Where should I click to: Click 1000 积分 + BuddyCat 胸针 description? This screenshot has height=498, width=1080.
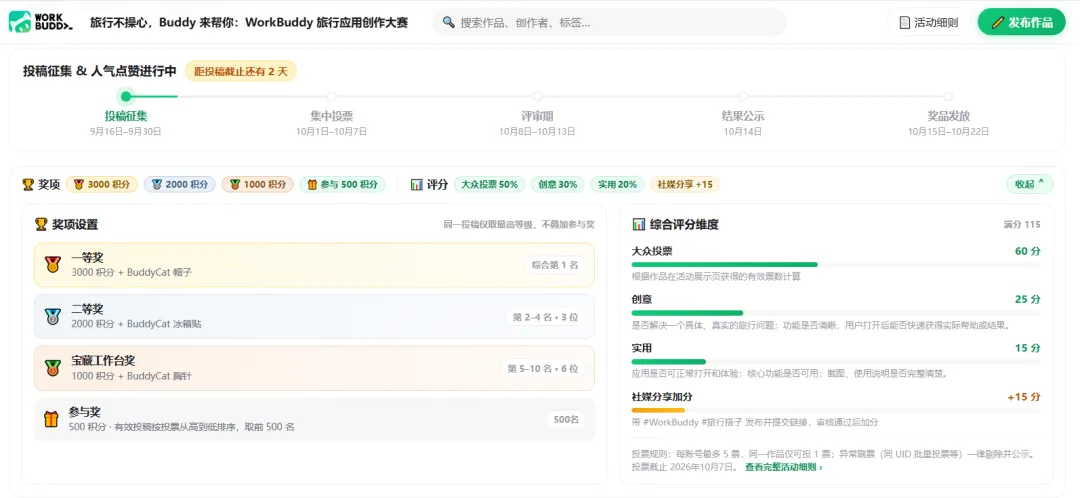[132, 375]
